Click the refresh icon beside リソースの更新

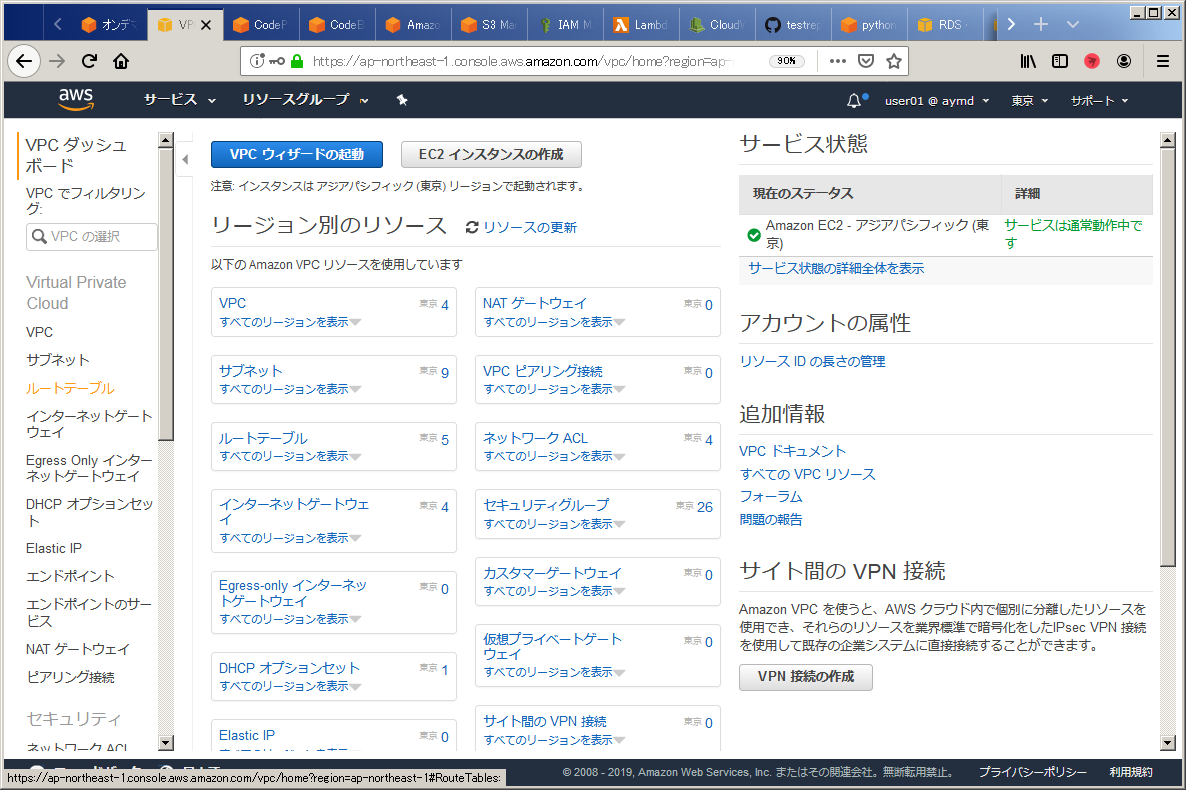(x=472, y=227)
